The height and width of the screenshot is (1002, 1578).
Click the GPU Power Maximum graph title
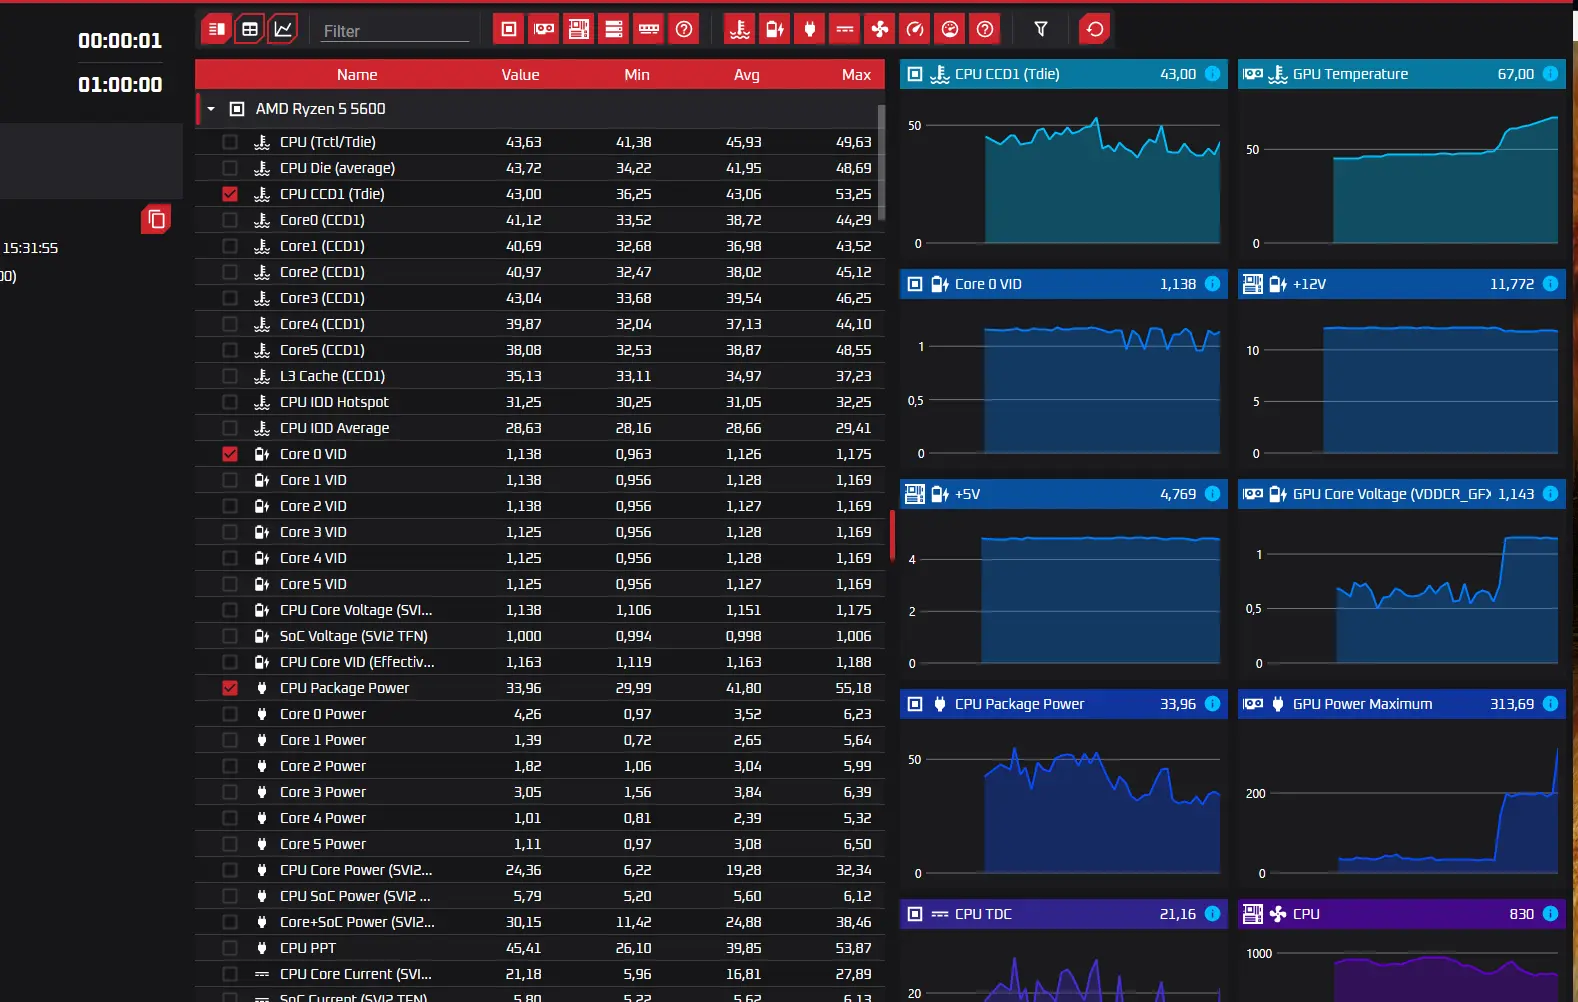[x=1362, y=704]
